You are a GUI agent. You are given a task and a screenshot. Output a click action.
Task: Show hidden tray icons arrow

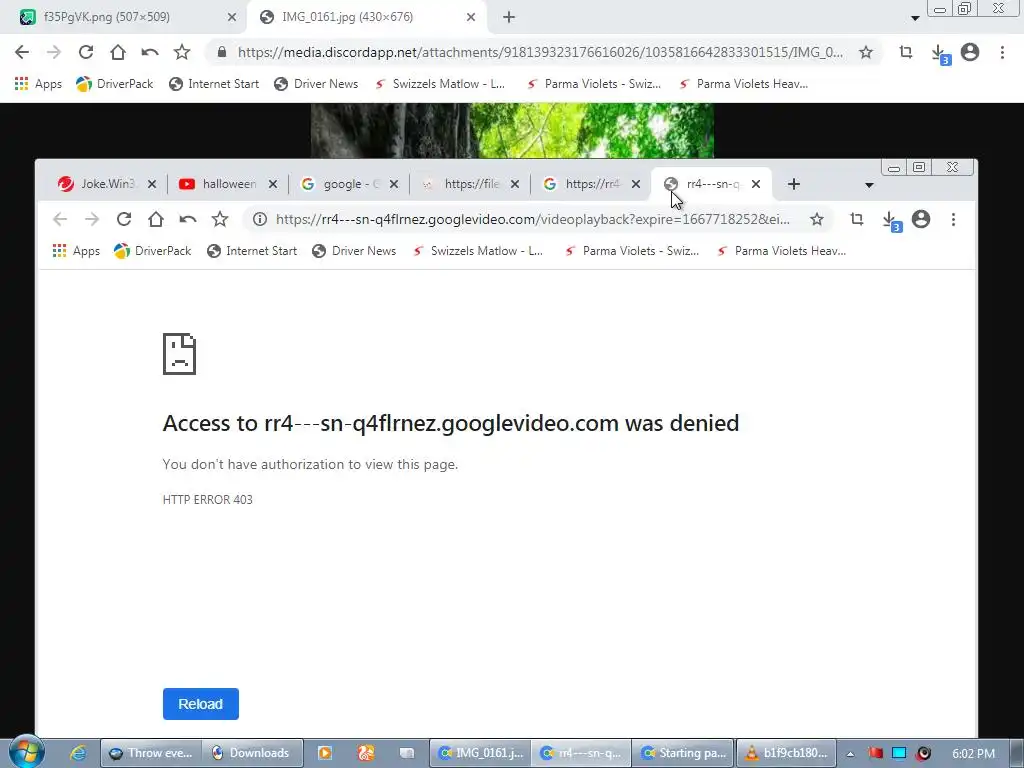tap(850, 754)
